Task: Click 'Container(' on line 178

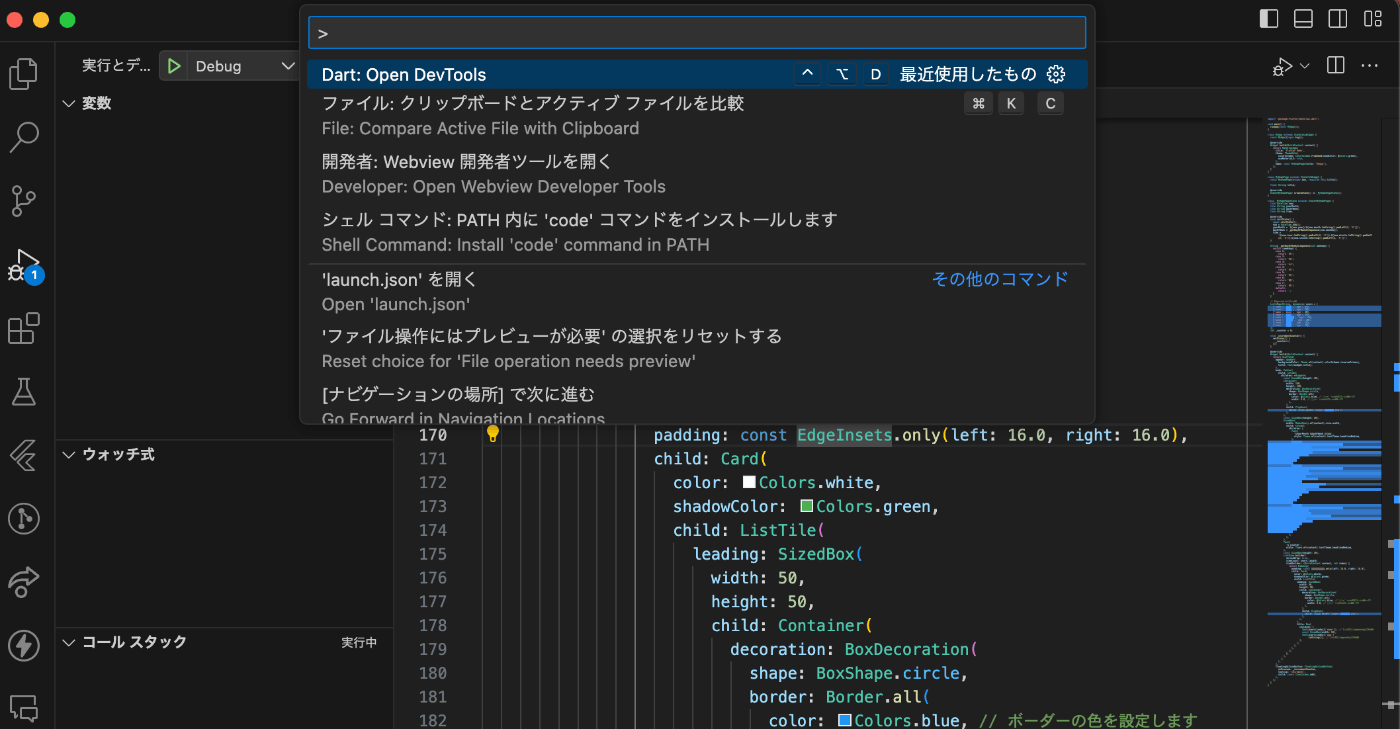Action: point(825,625)
